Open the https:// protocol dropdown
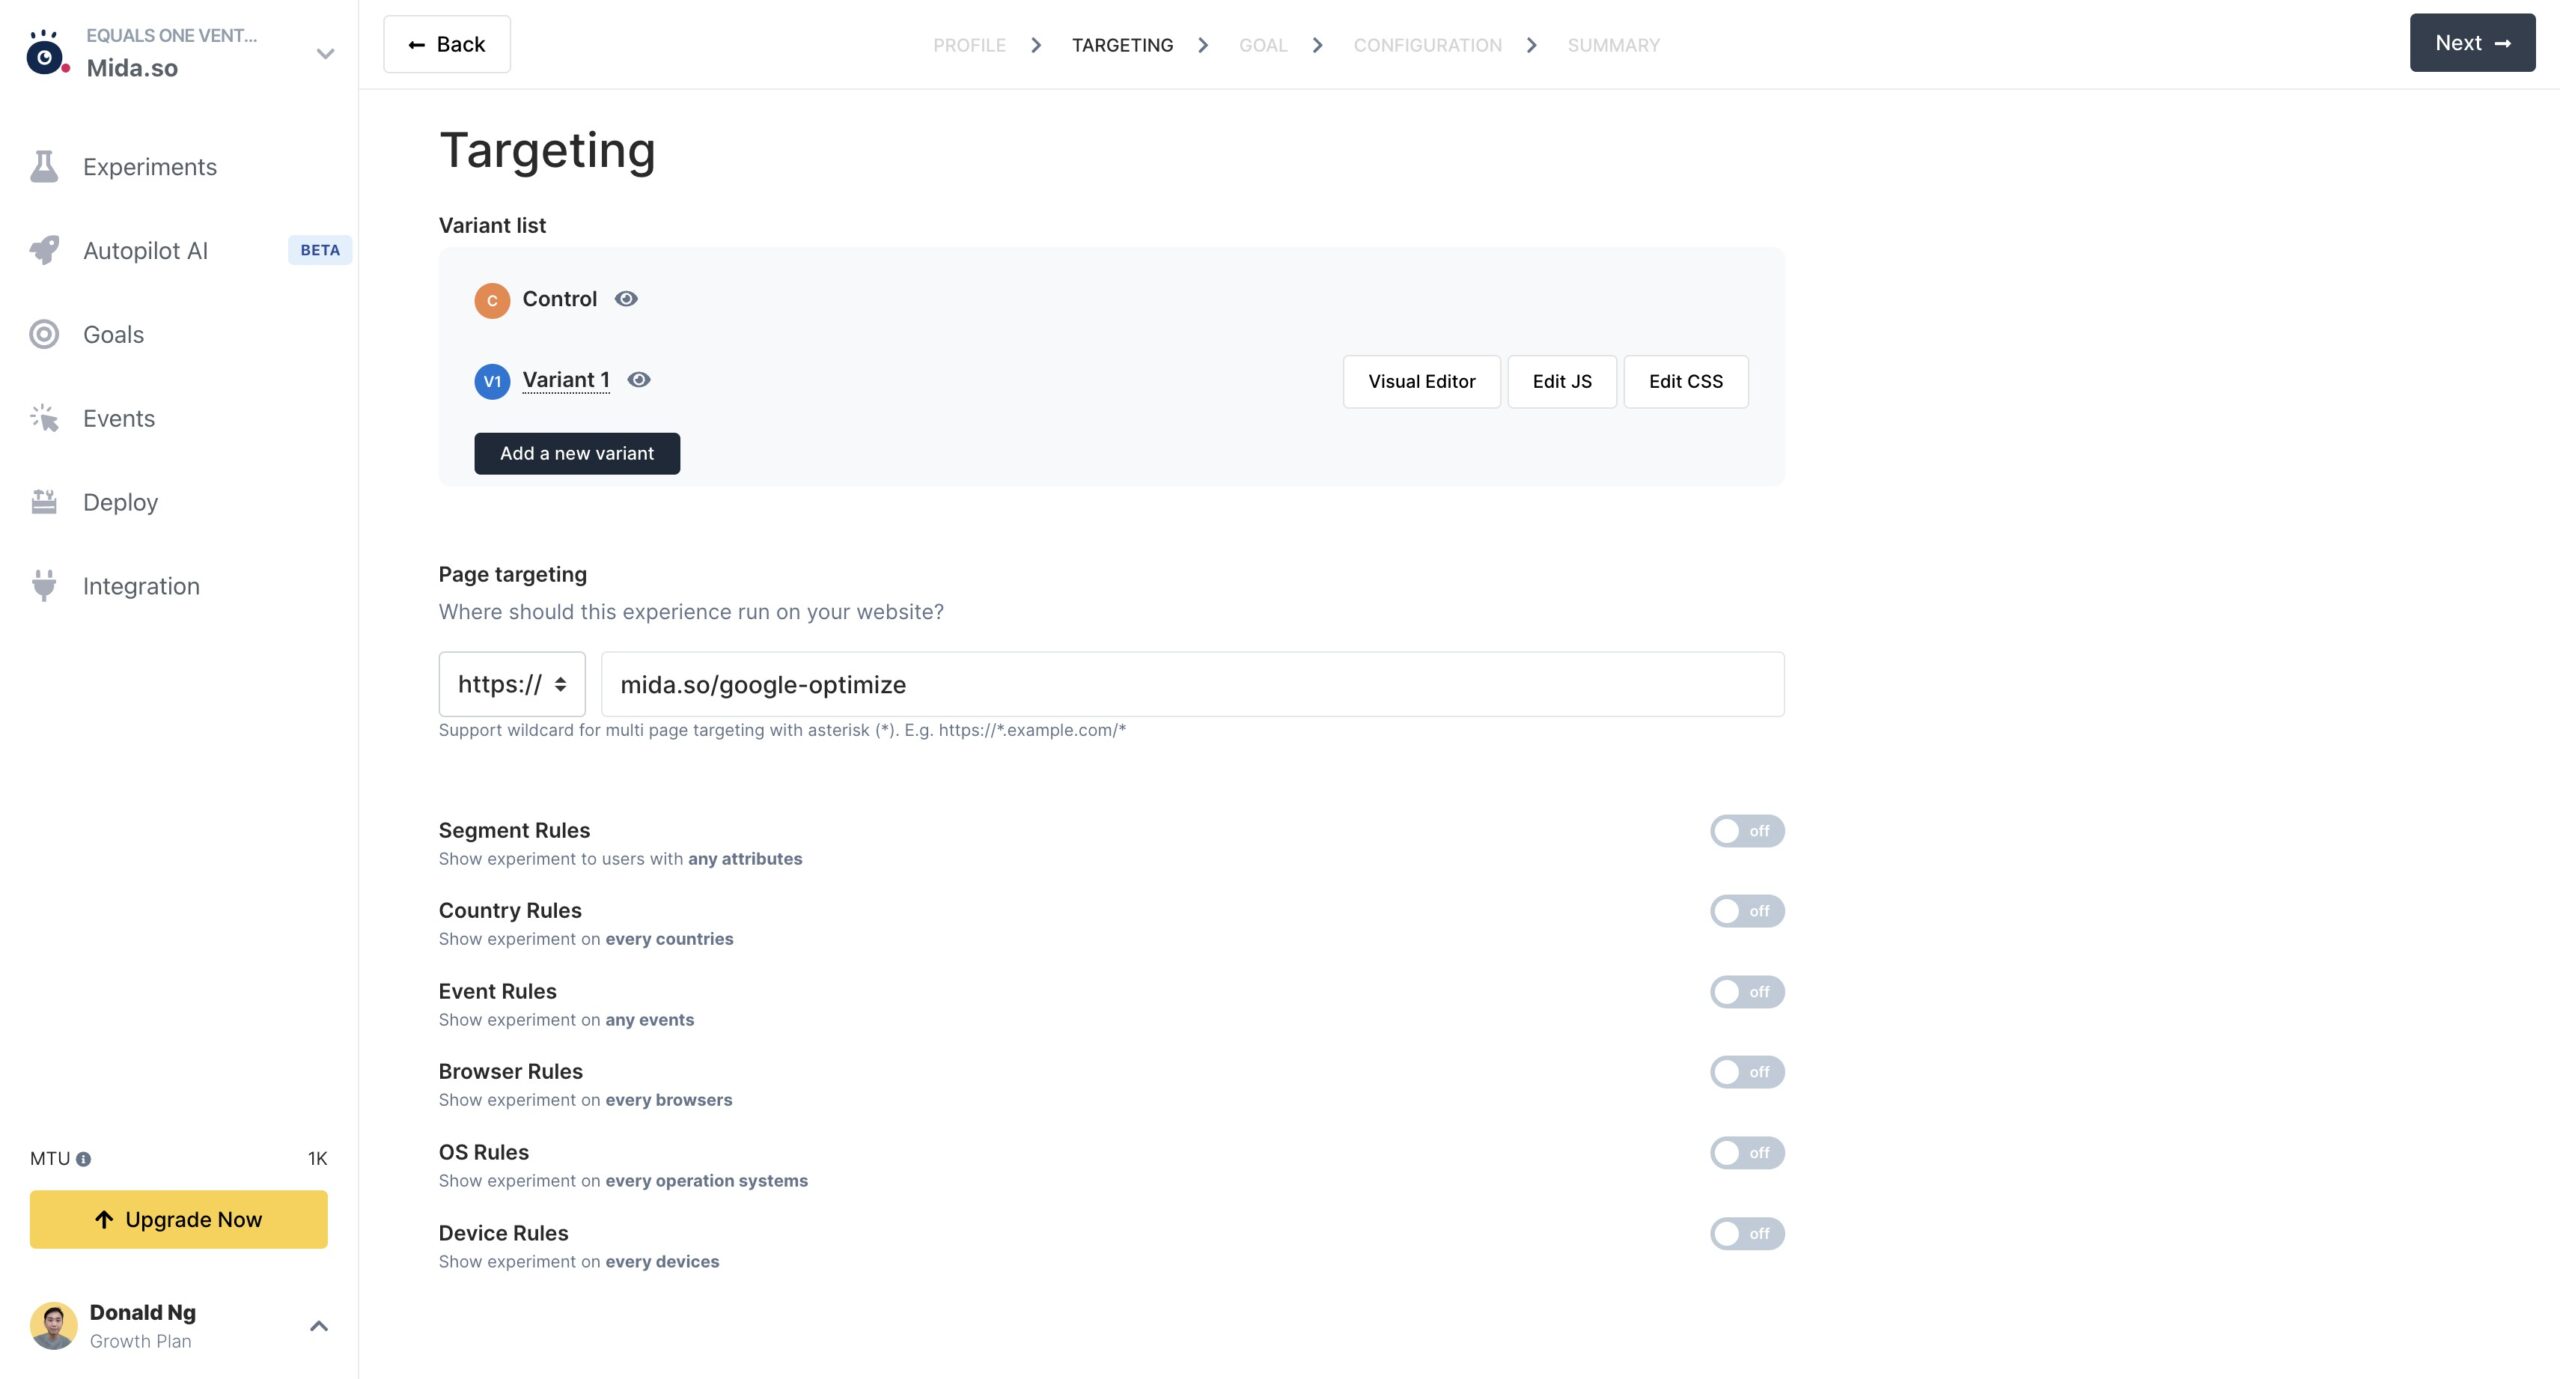Image resolution: width=2560 pixels, height=1379 pixels. click(x=512, y=684)
